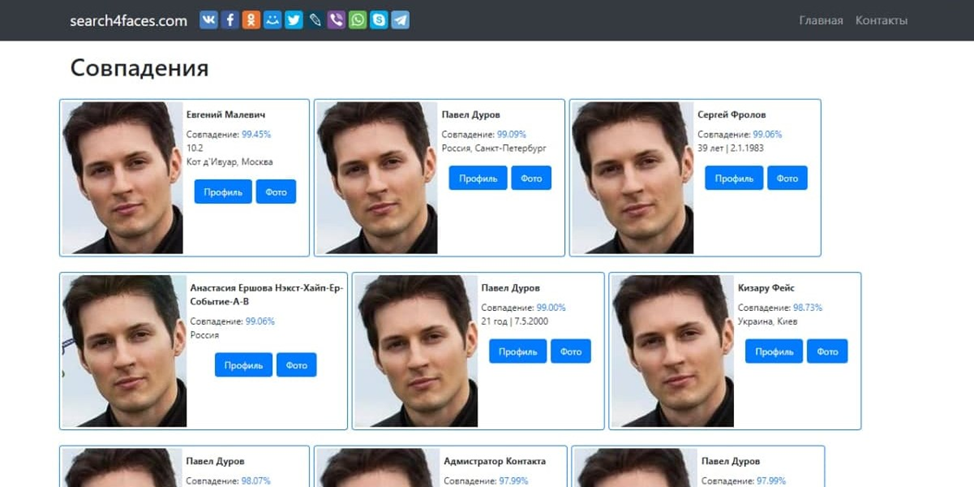Image resolution: width=974 pixels, height=487 pixels.
Task: Open the Контакты nav item
Action: 881,20
